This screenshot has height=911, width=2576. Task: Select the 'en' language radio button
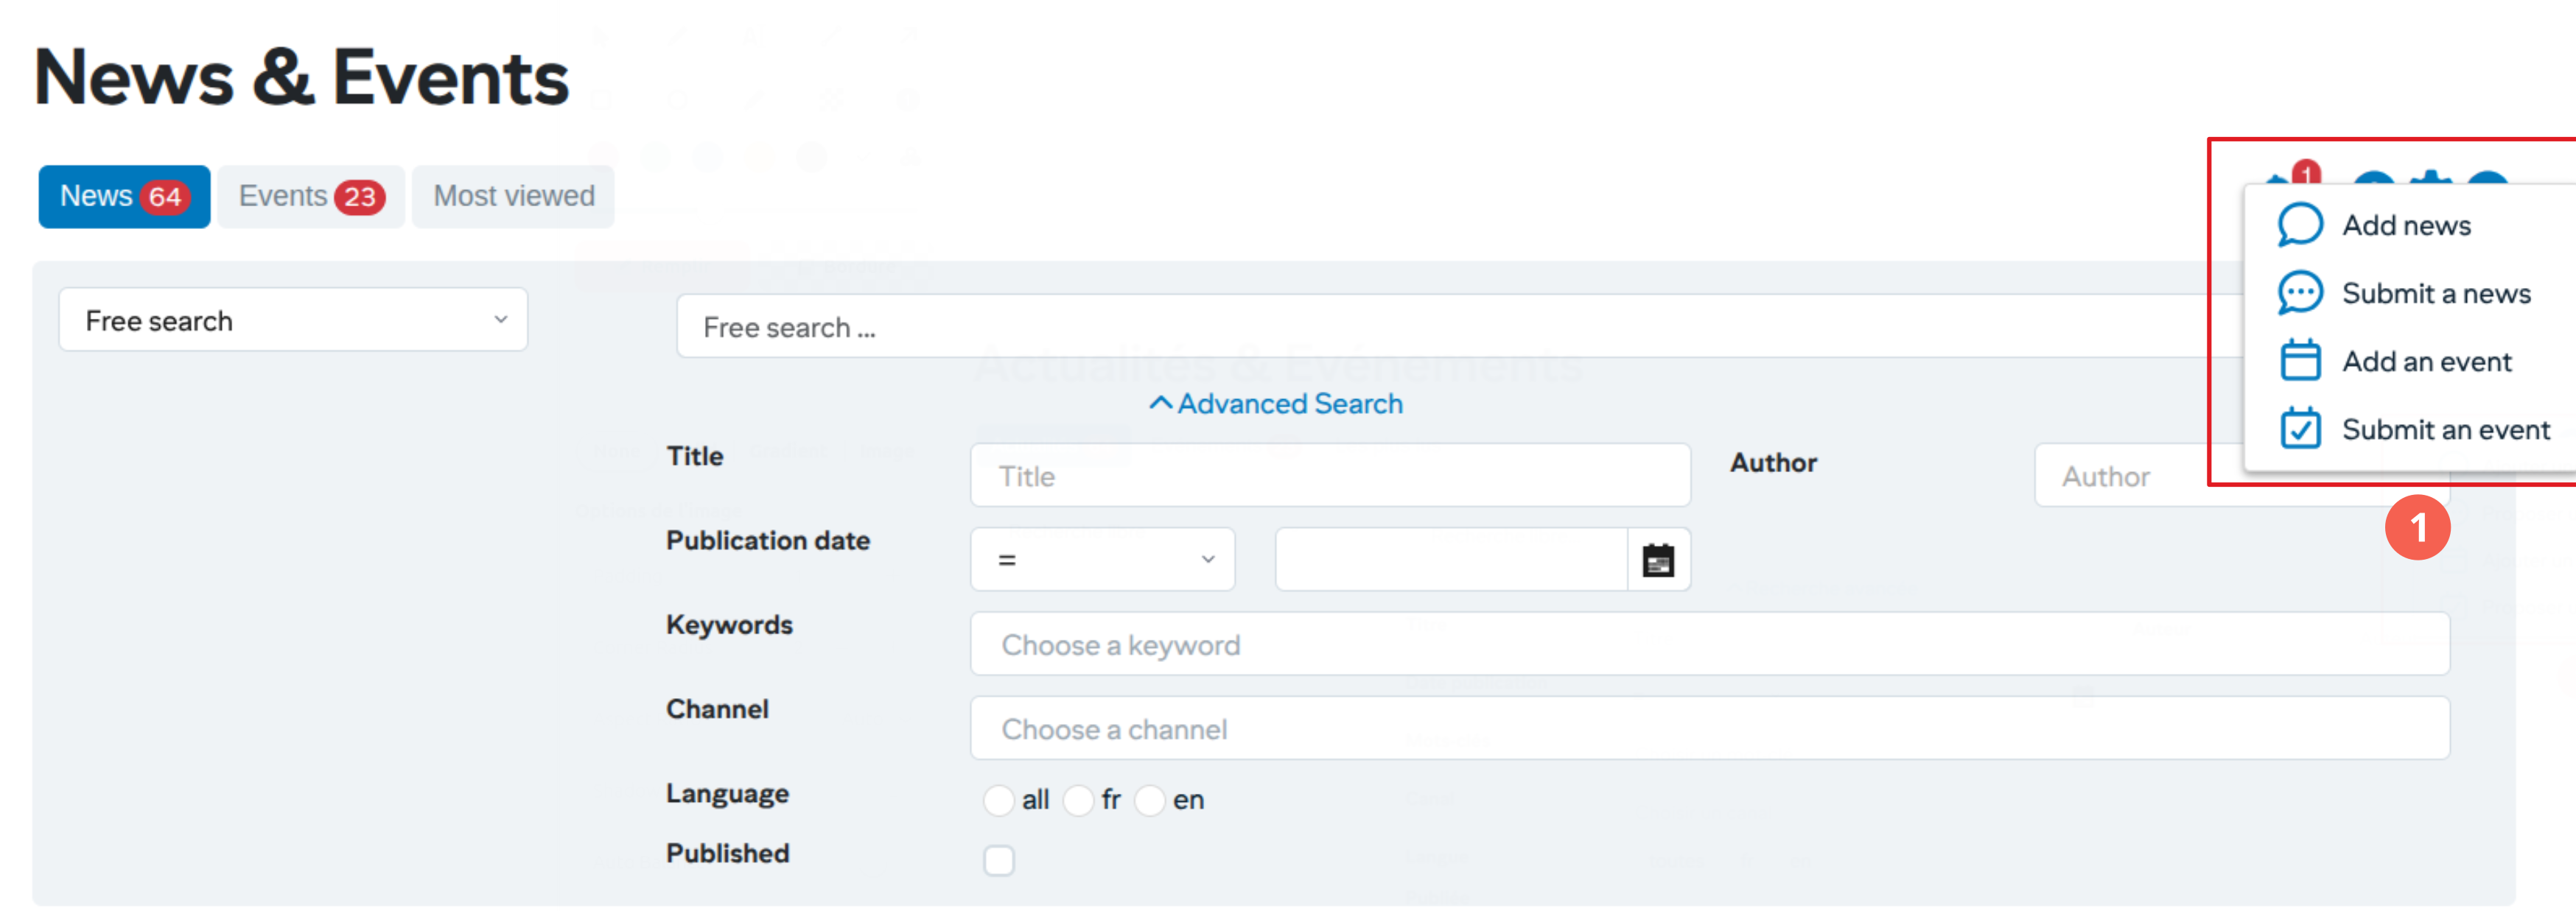click(1149, 800)
